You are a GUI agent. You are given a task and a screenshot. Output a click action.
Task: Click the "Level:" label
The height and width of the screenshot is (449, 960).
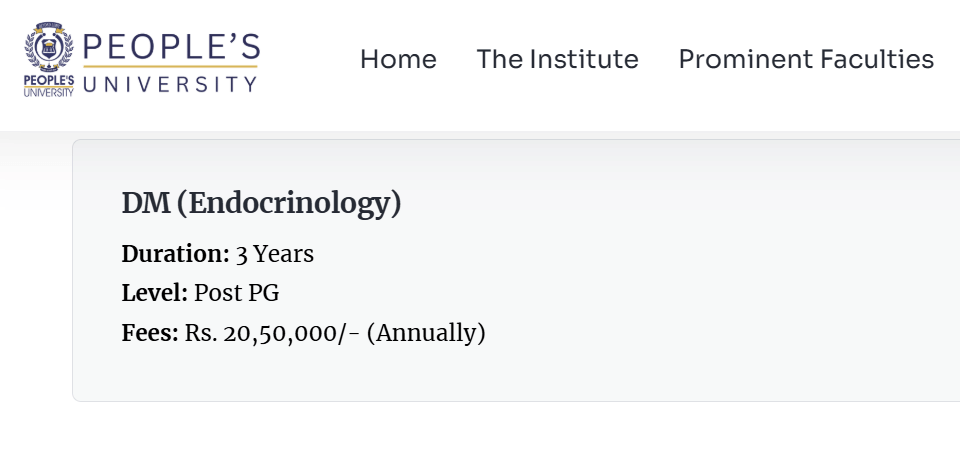coord(154,293)
